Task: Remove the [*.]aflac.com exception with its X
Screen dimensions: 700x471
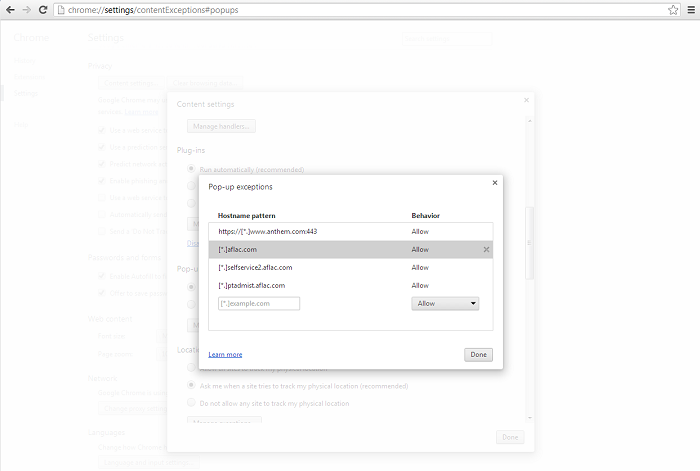Action: (x=486, y=249)
